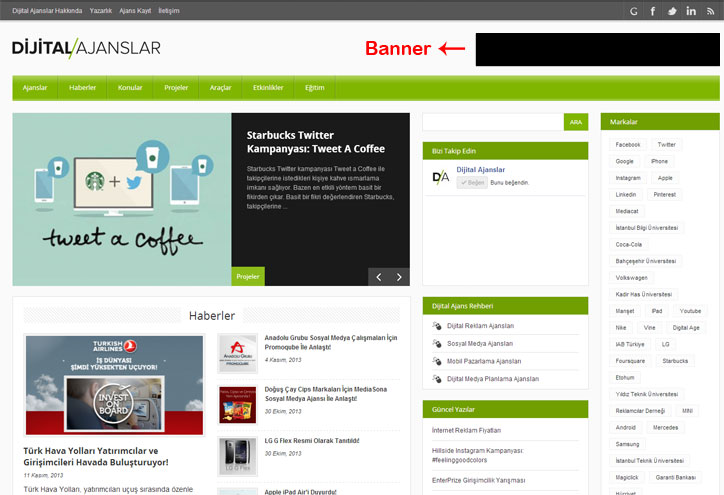Open Türk Hava Yolları Yatırımcılar article title

coord(96,457)
